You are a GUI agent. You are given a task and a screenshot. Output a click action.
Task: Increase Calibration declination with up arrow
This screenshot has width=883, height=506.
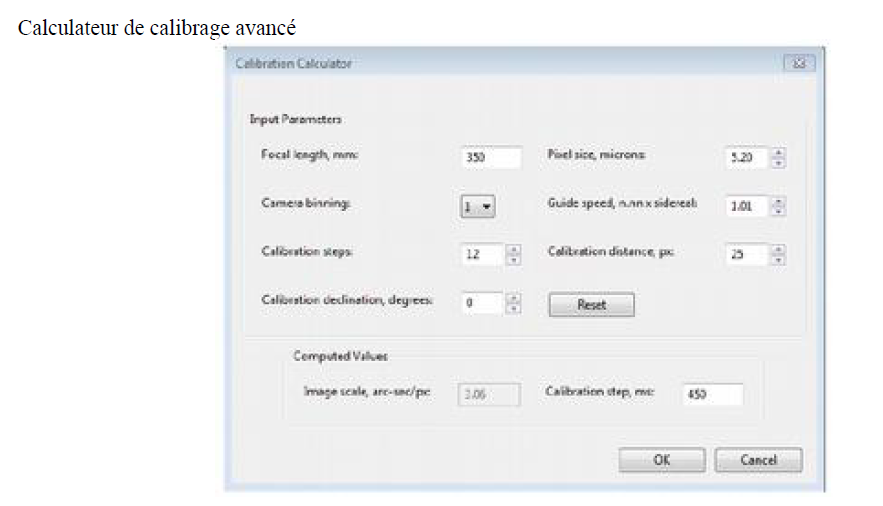pyautogui.click(x=514, y=297)
